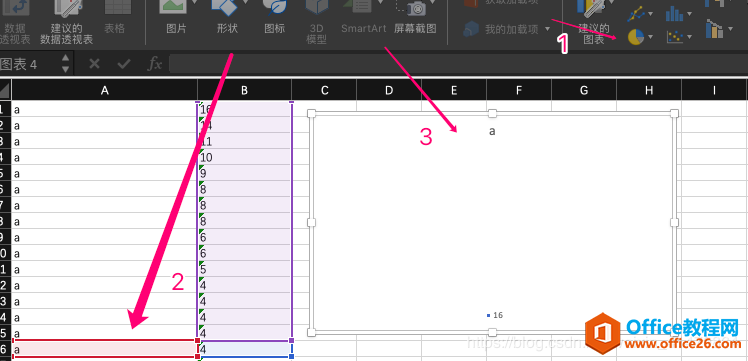Viewport: 748px width, 361px height.
Task: Click the chart's left-middle resize handle
Action: [x=312, y=222]
